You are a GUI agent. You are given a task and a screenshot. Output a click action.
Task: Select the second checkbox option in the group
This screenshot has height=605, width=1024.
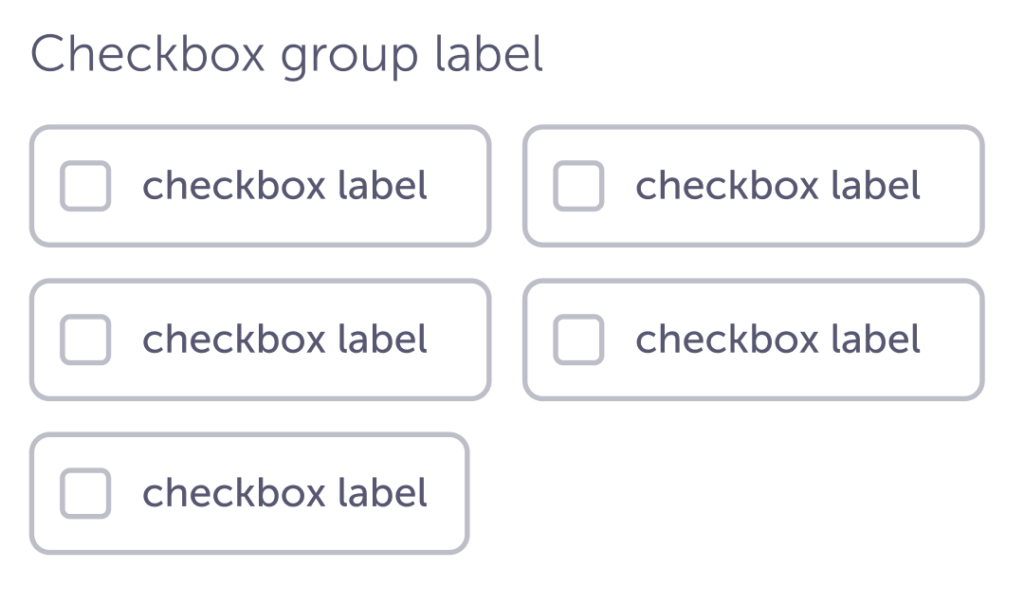click(578, 186)
